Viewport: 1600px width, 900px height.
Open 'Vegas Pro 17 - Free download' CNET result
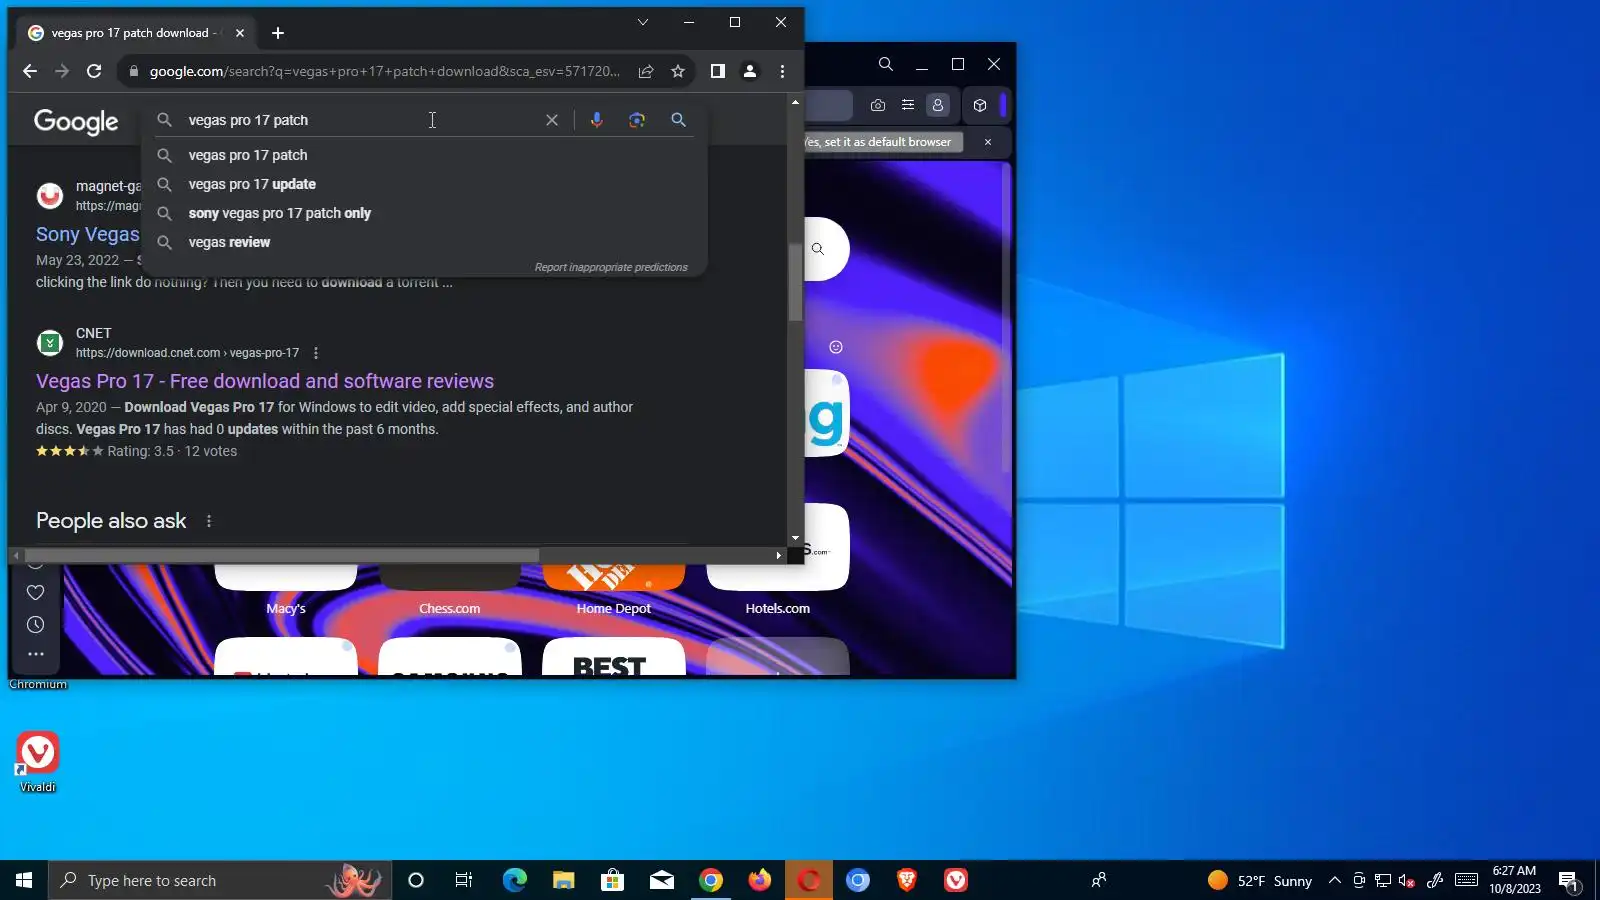(x=265, y=381)
